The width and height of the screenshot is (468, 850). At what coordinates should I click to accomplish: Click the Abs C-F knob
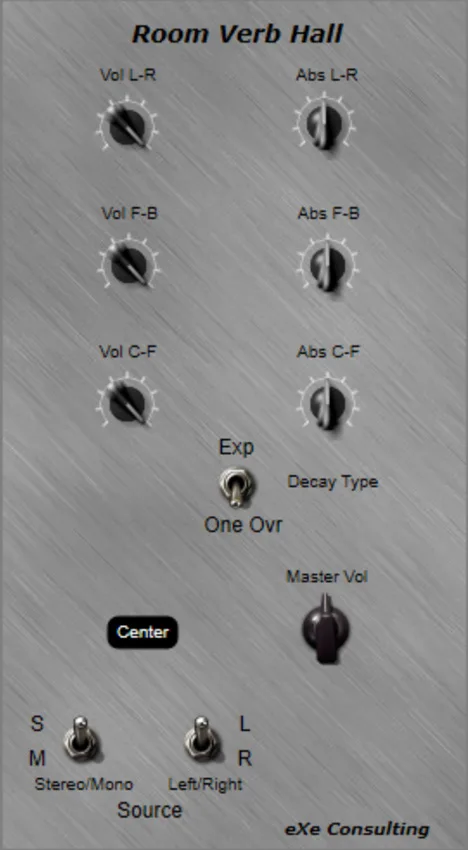coord(327,402)
